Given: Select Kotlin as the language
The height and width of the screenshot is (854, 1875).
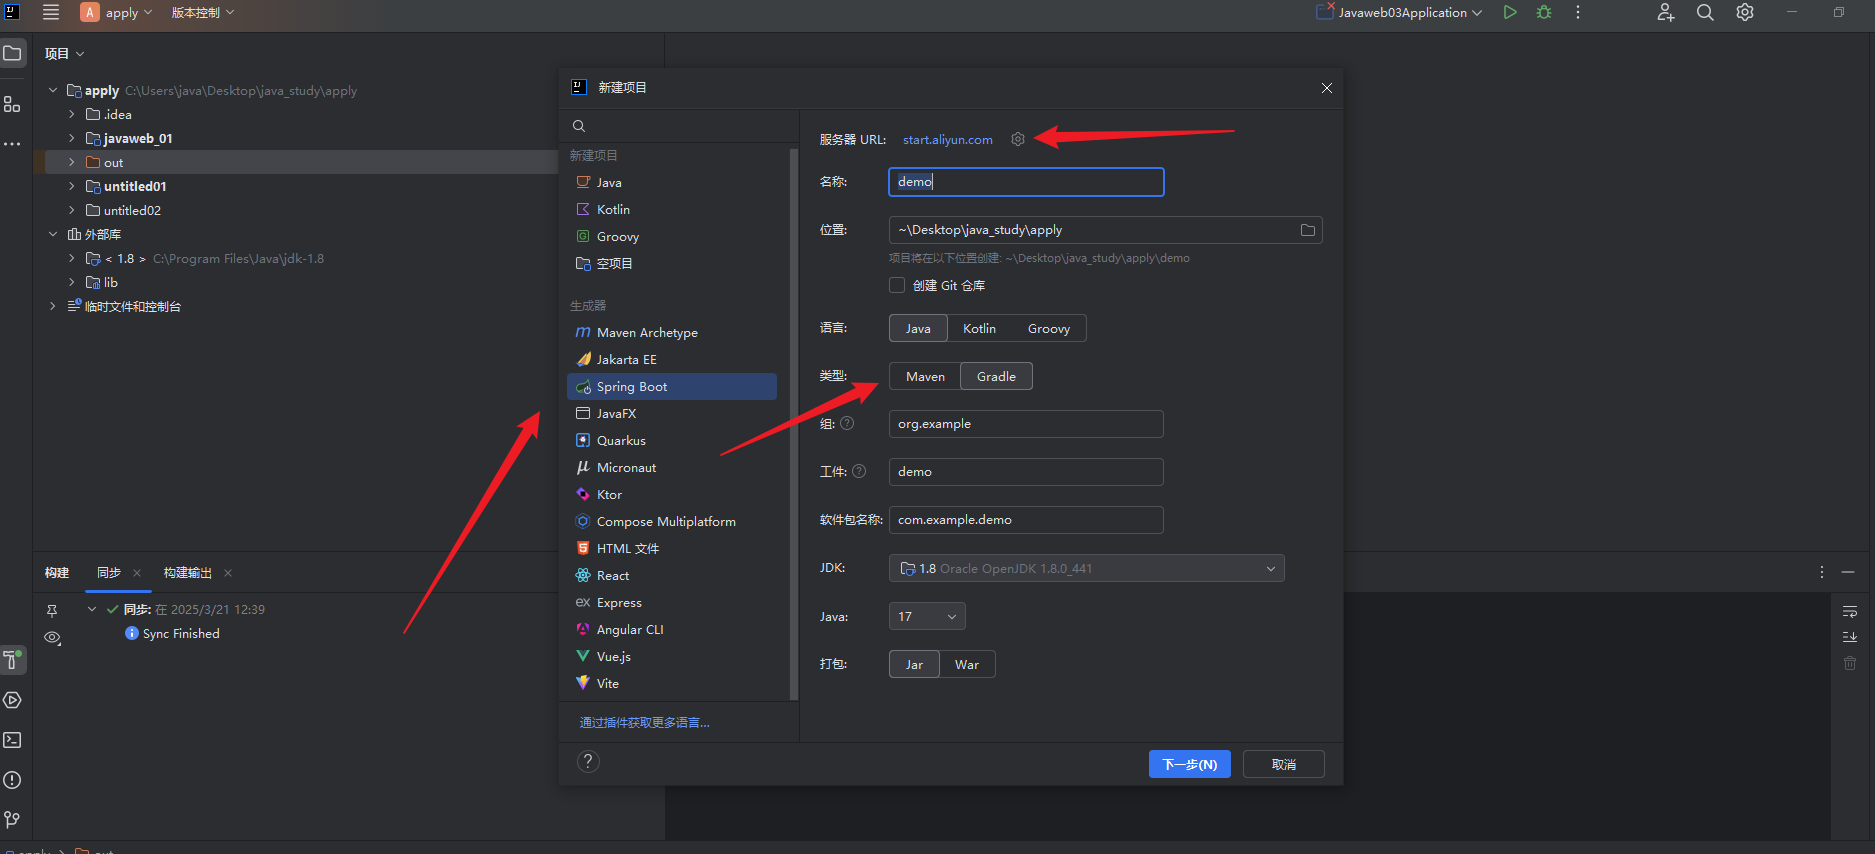Looking at the screenshot, I should (979, 328).
